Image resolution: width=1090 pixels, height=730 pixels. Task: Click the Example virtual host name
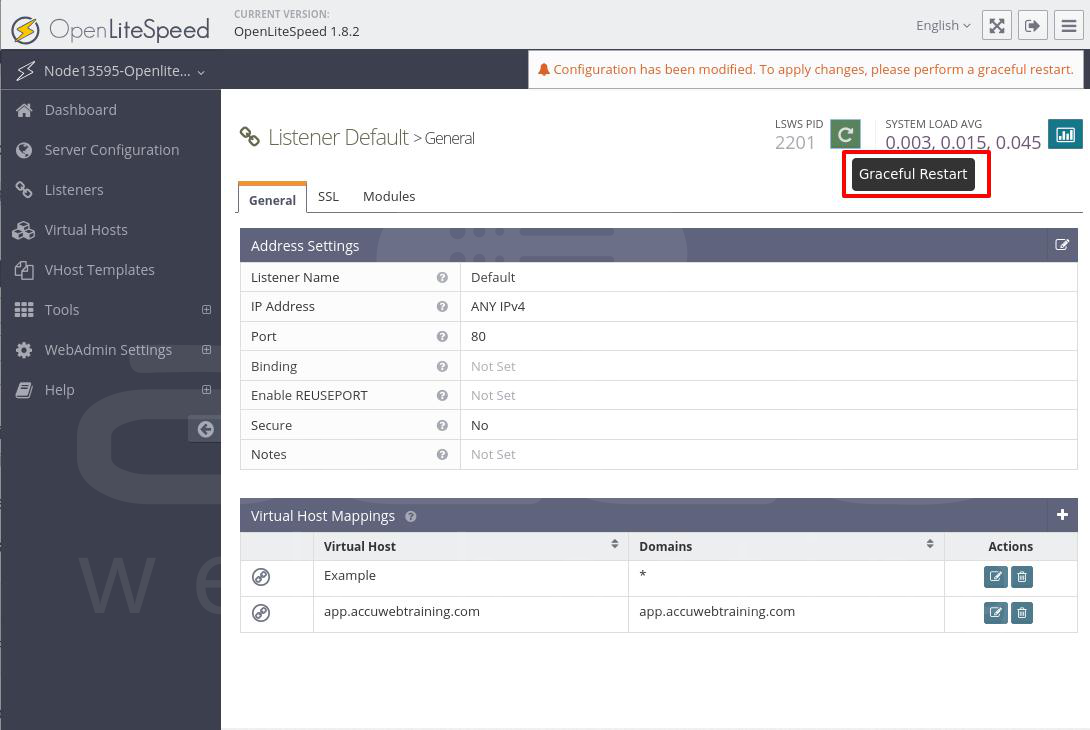[x=350, y=576]
